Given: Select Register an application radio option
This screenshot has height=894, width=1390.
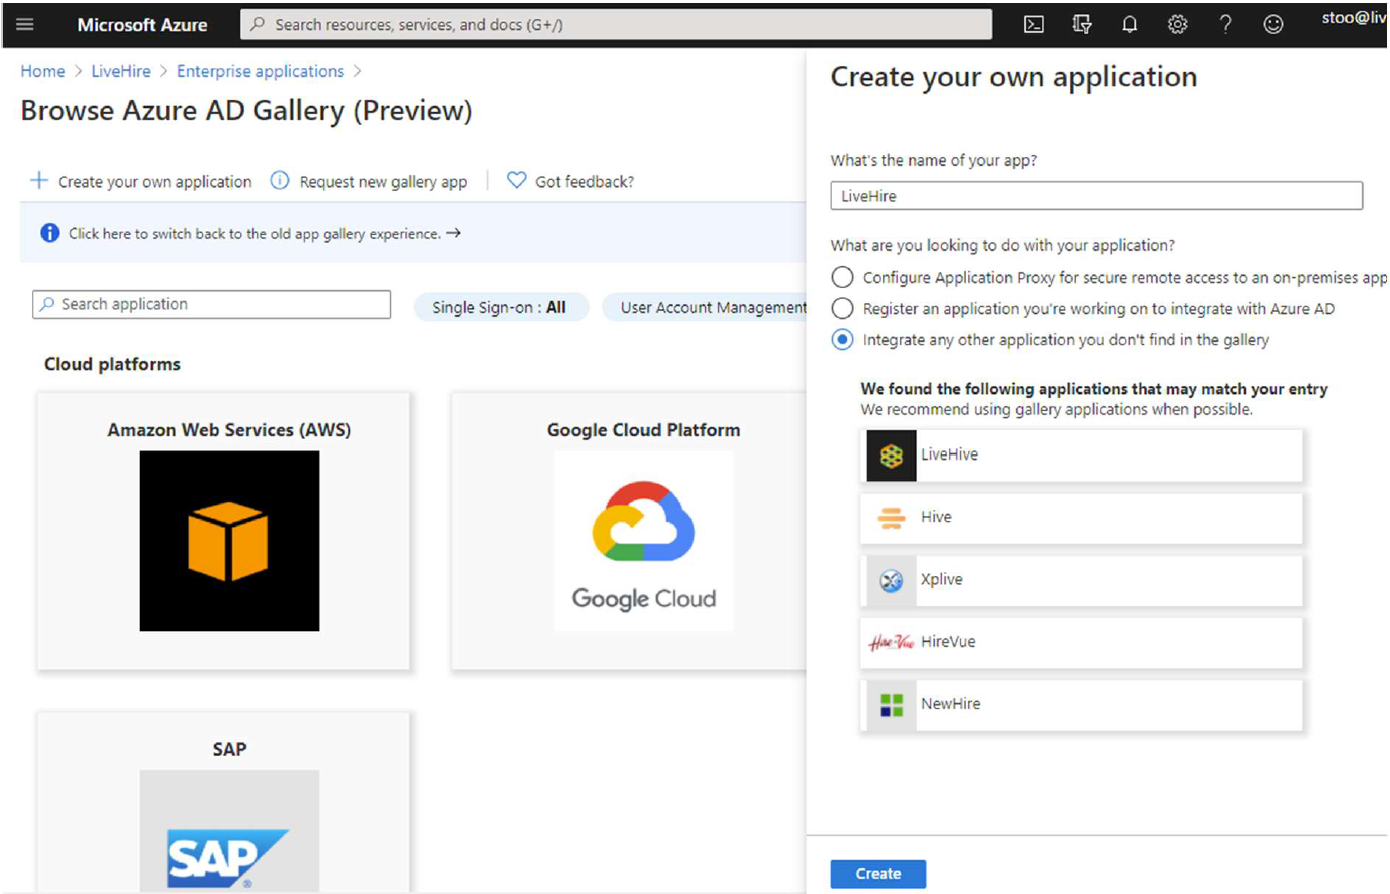Looking at the screenshot, I should (x=843, y=308).
